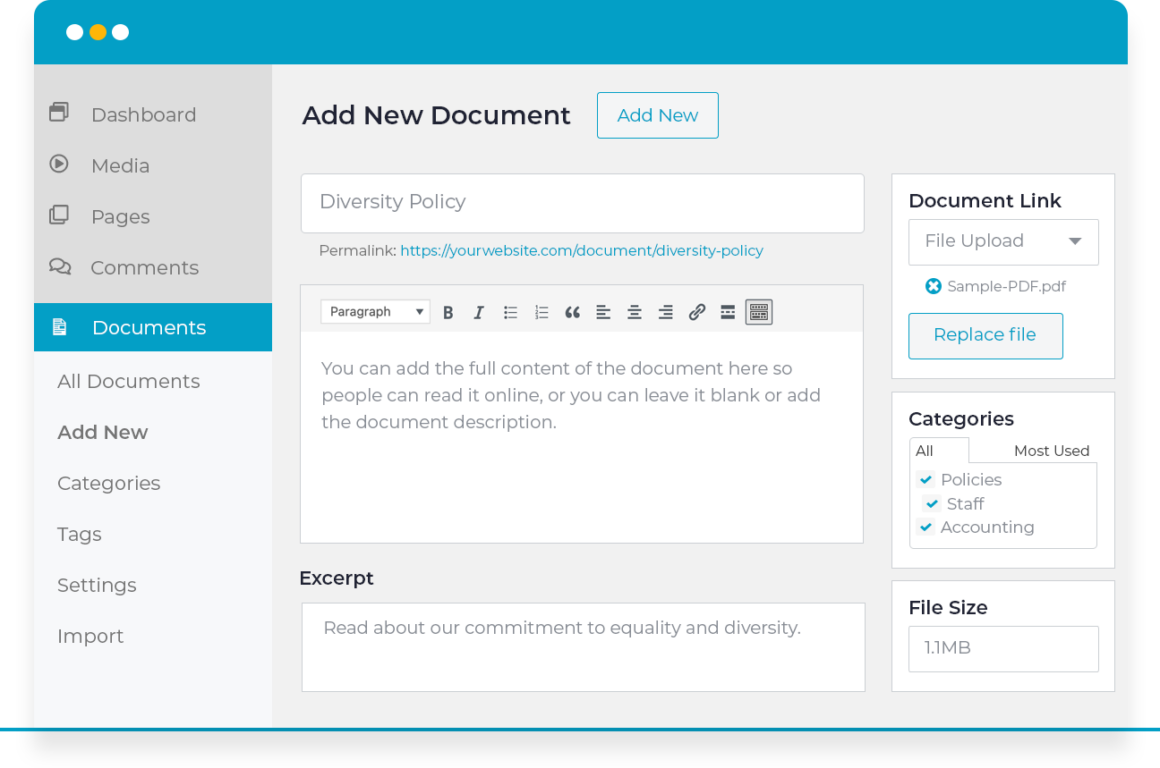This screenshot has height=768, width=1160.
Task: Apply italic formatting
Action: click(x=479, y=312)
